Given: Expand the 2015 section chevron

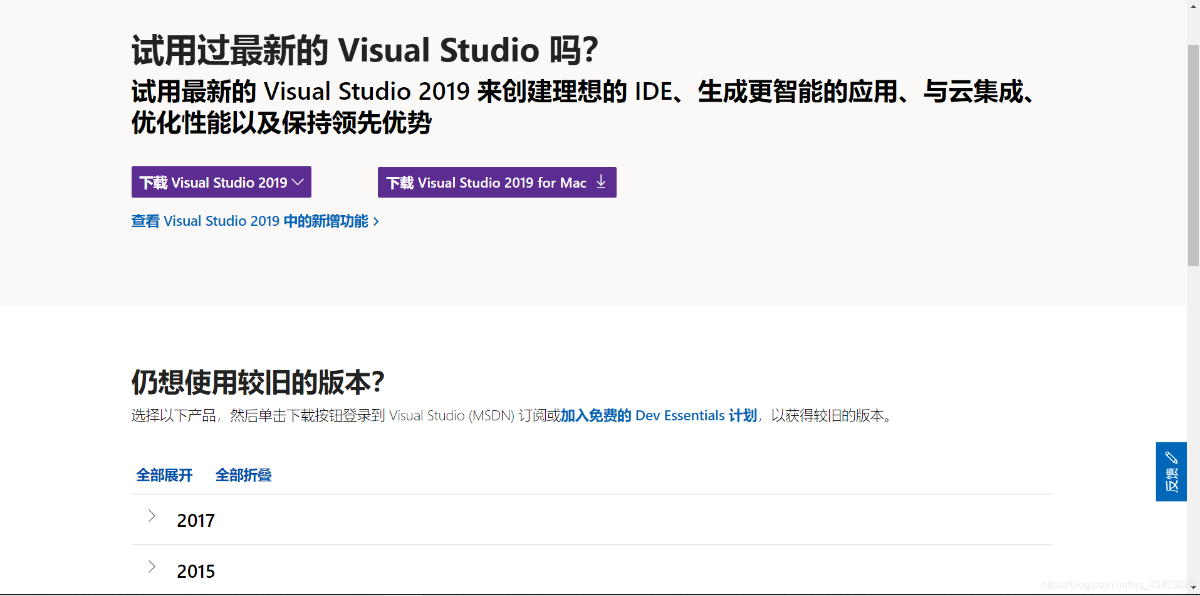Looking at the screenshot, I should point(152,567).
